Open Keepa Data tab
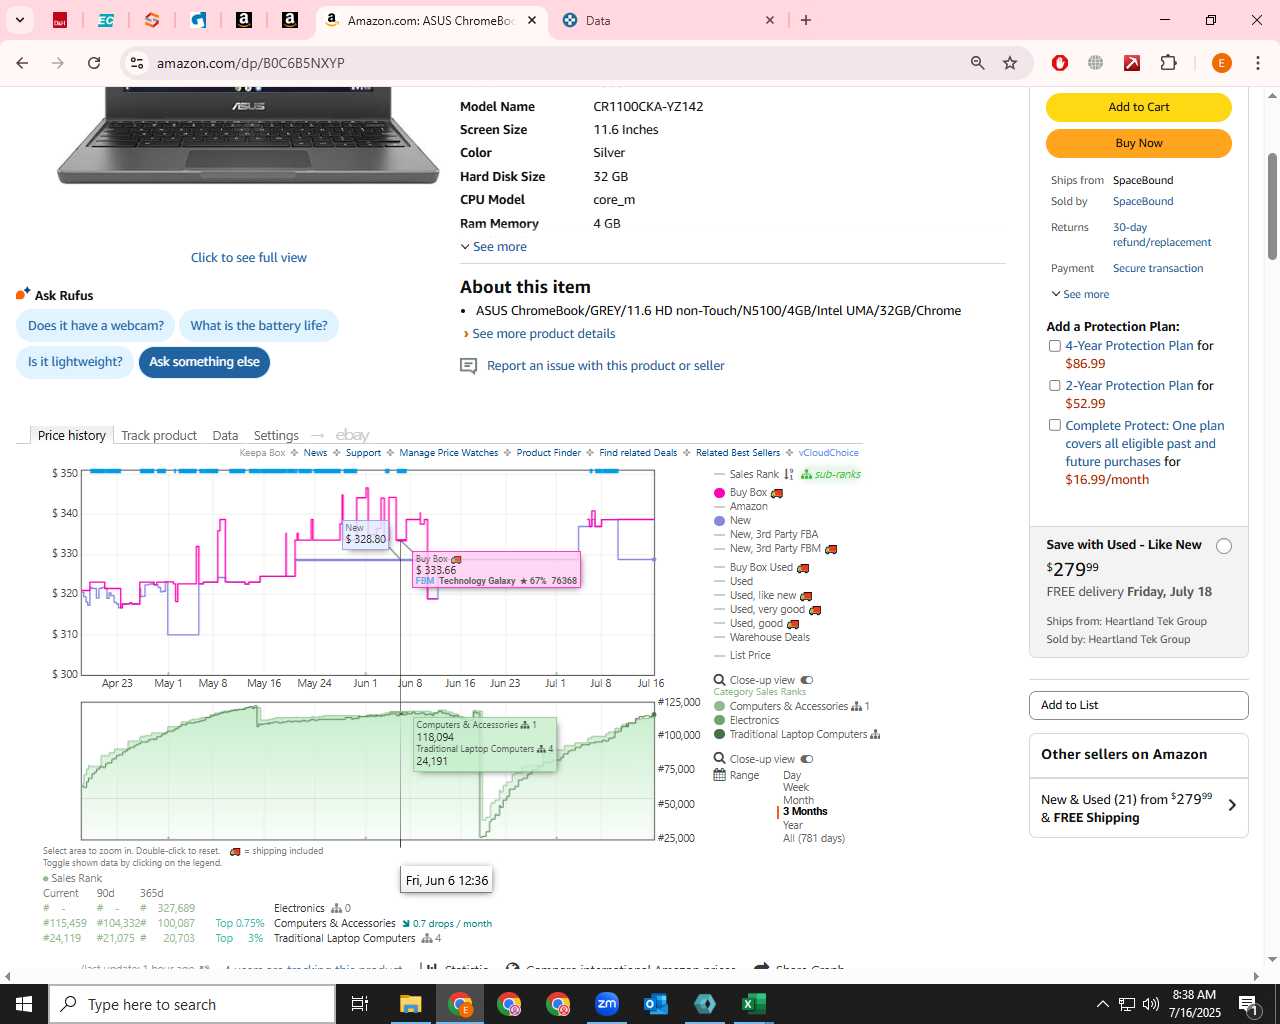Viewport: 1280px width, 1024px height. (x=225, y=435)
